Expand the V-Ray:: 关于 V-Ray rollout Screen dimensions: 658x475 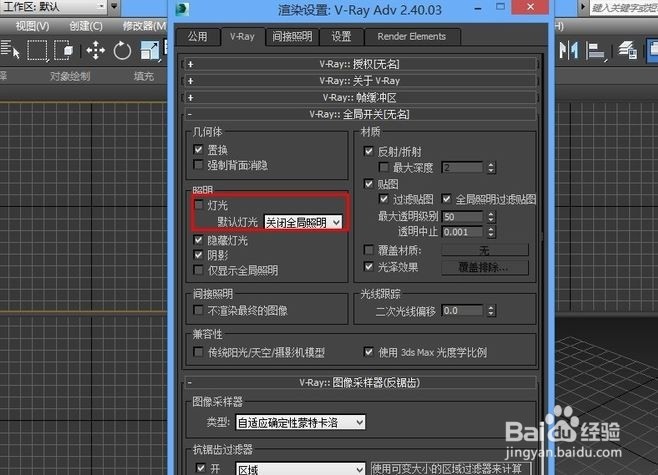point(360,81)
